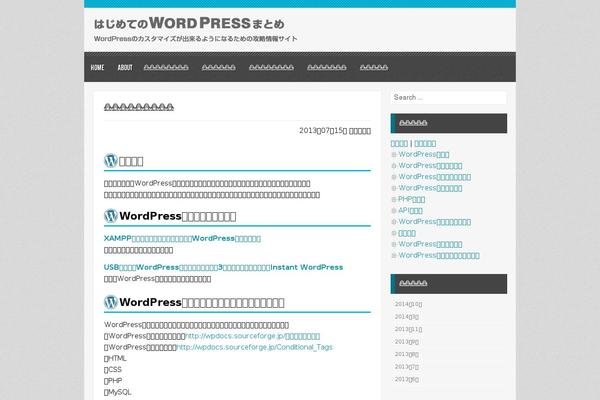Open the 2014年10月 archive link
600x400 pixels.
[408, 304]
